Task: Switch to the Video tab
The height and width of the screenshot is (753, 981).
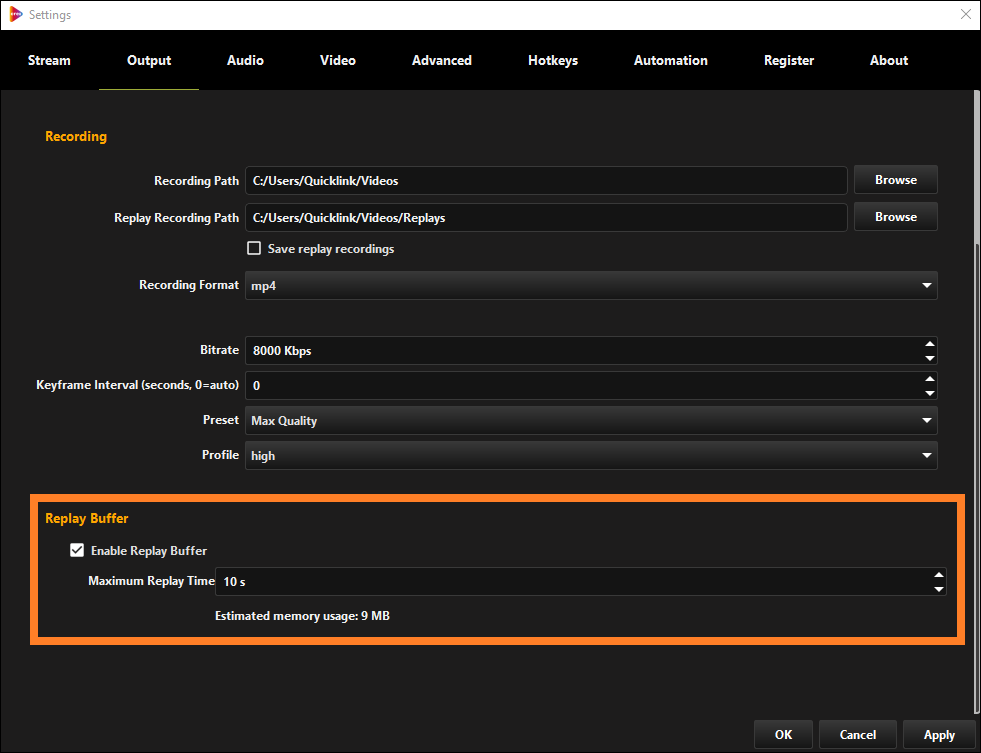Action: tap(337, 60)
